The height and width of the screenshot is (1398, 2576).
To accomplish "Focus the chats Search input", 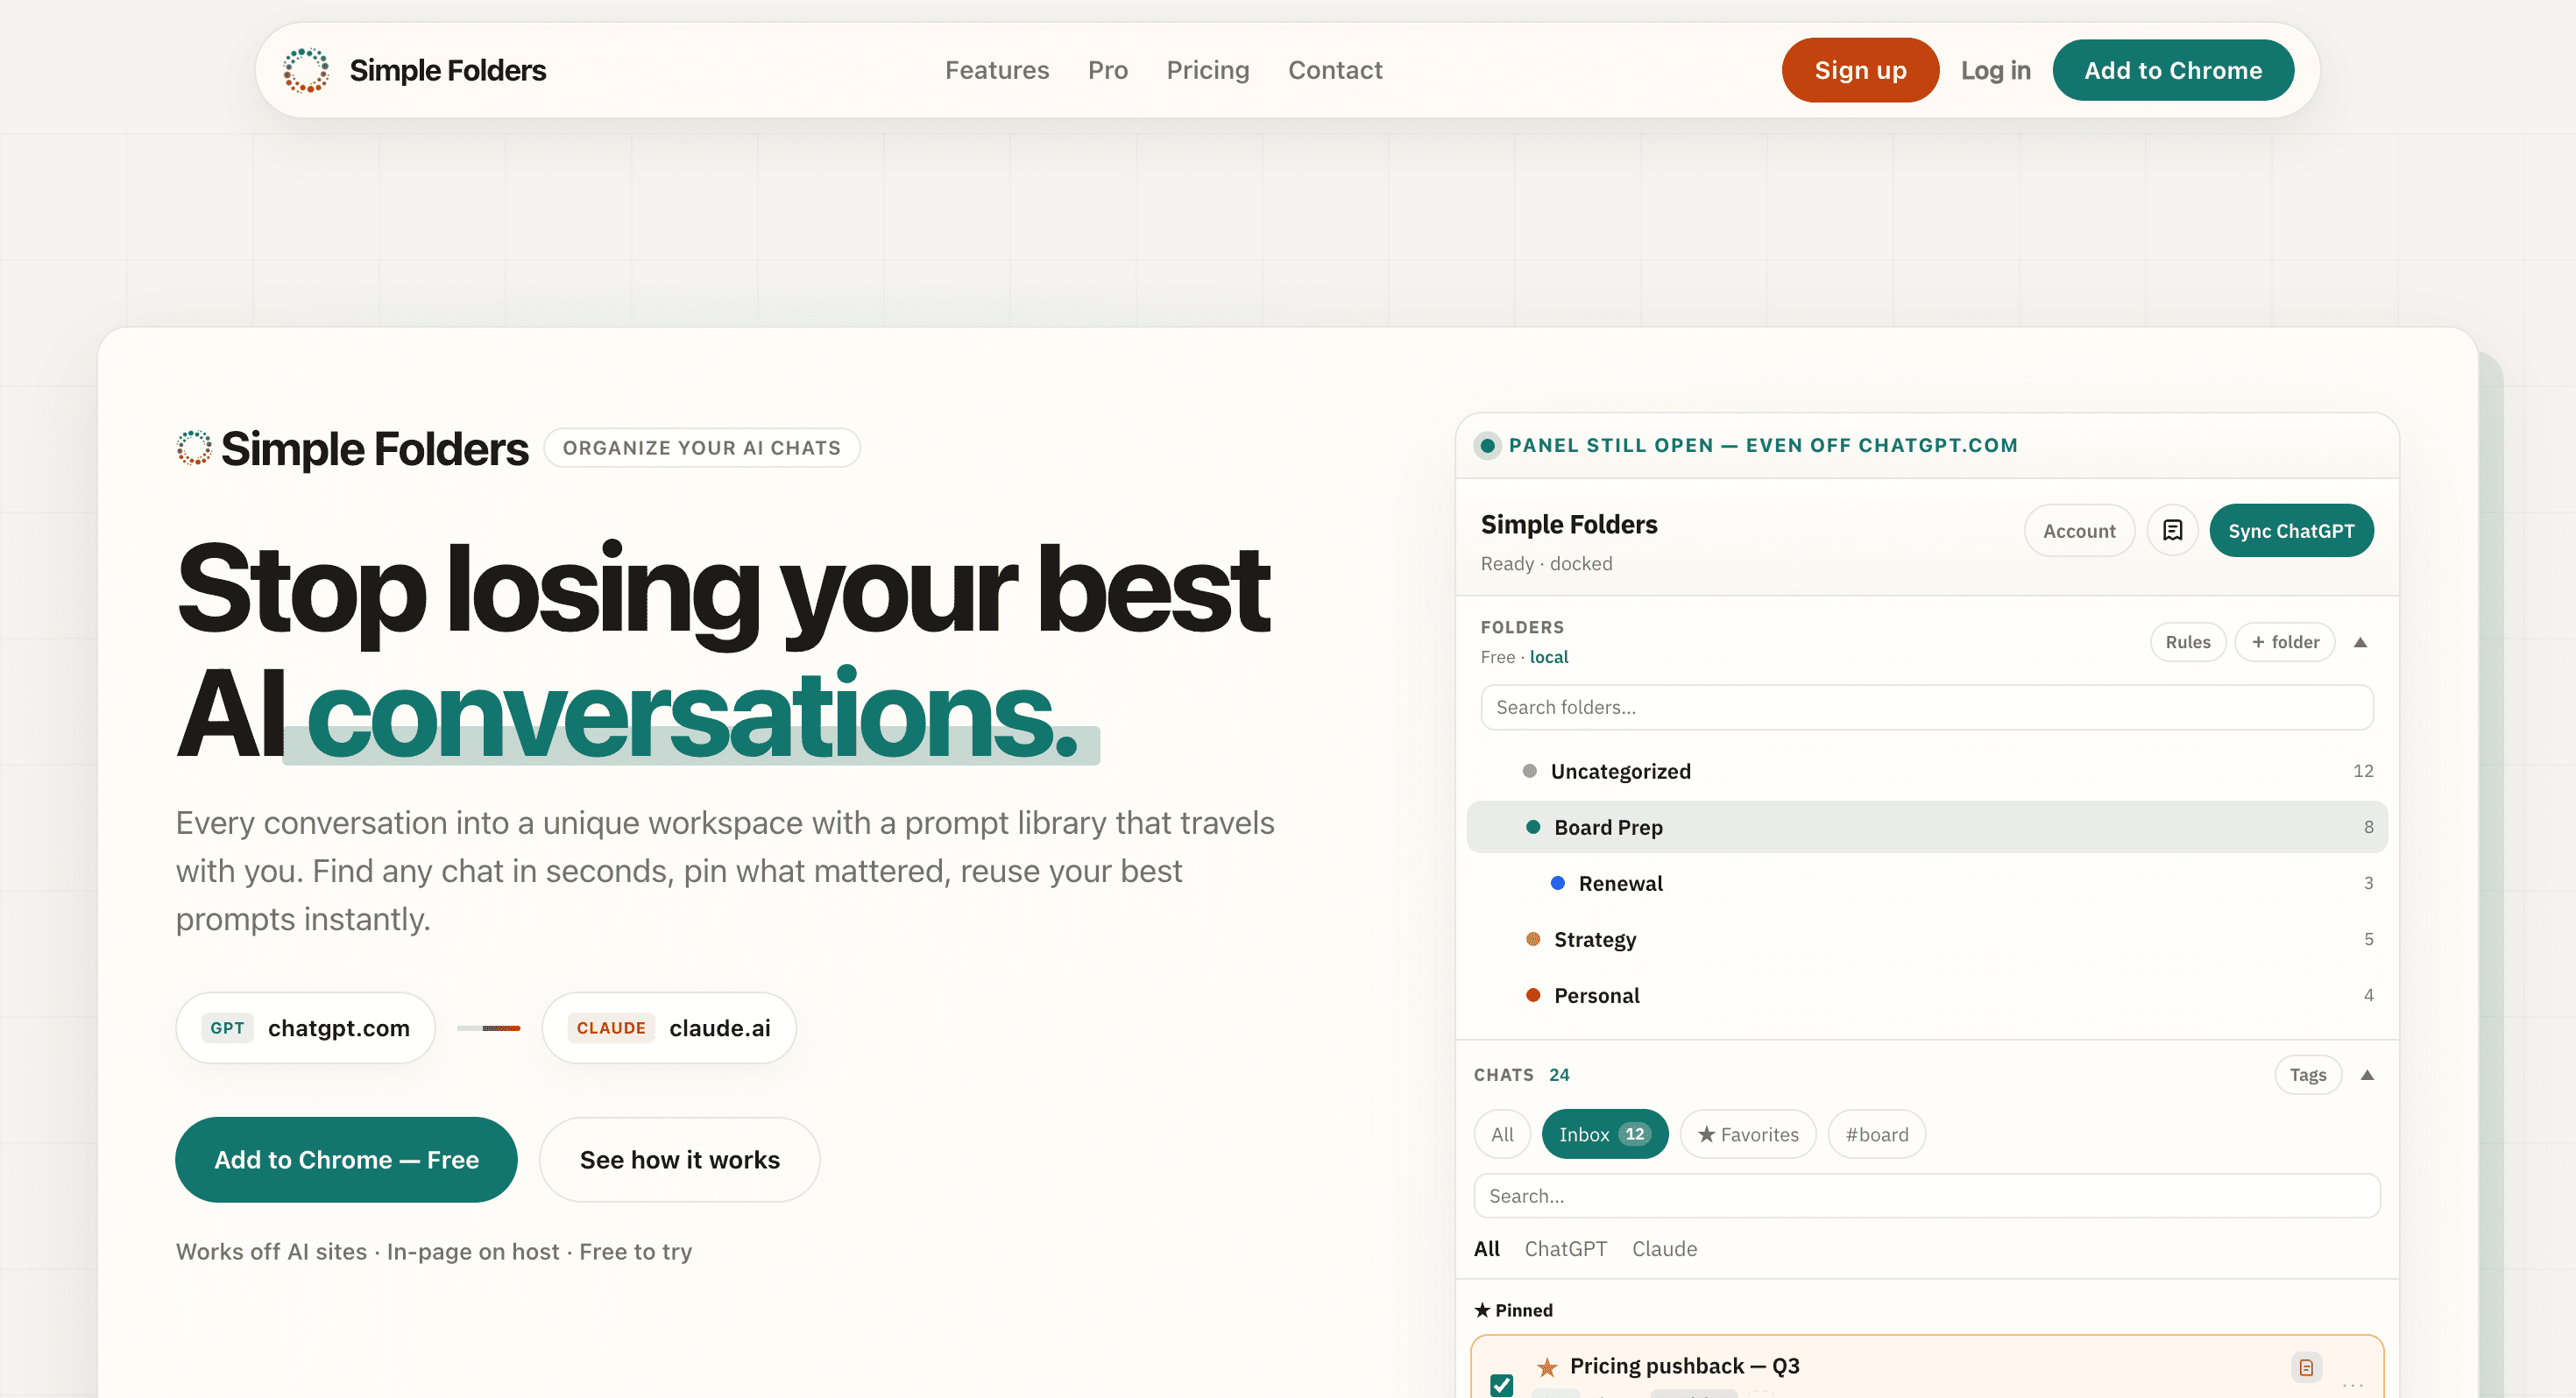I will pos(1927,1196).
